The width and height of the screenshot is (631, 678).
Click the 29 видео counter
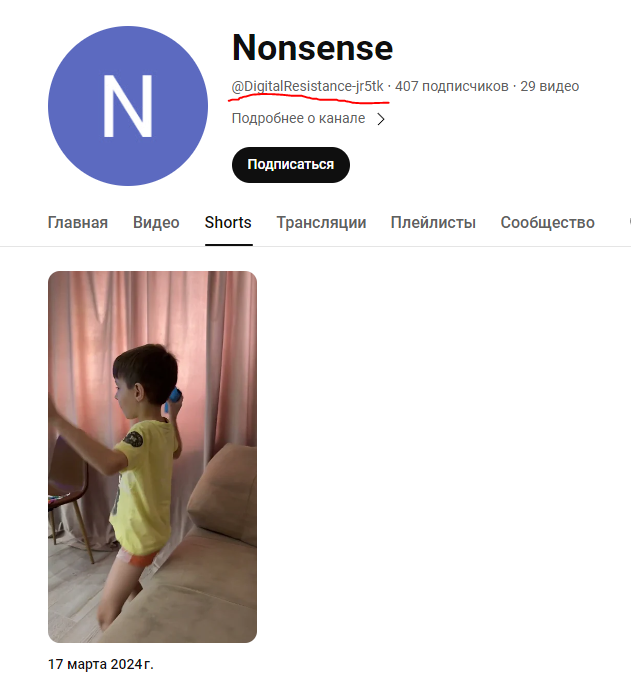tap(550, 86)
